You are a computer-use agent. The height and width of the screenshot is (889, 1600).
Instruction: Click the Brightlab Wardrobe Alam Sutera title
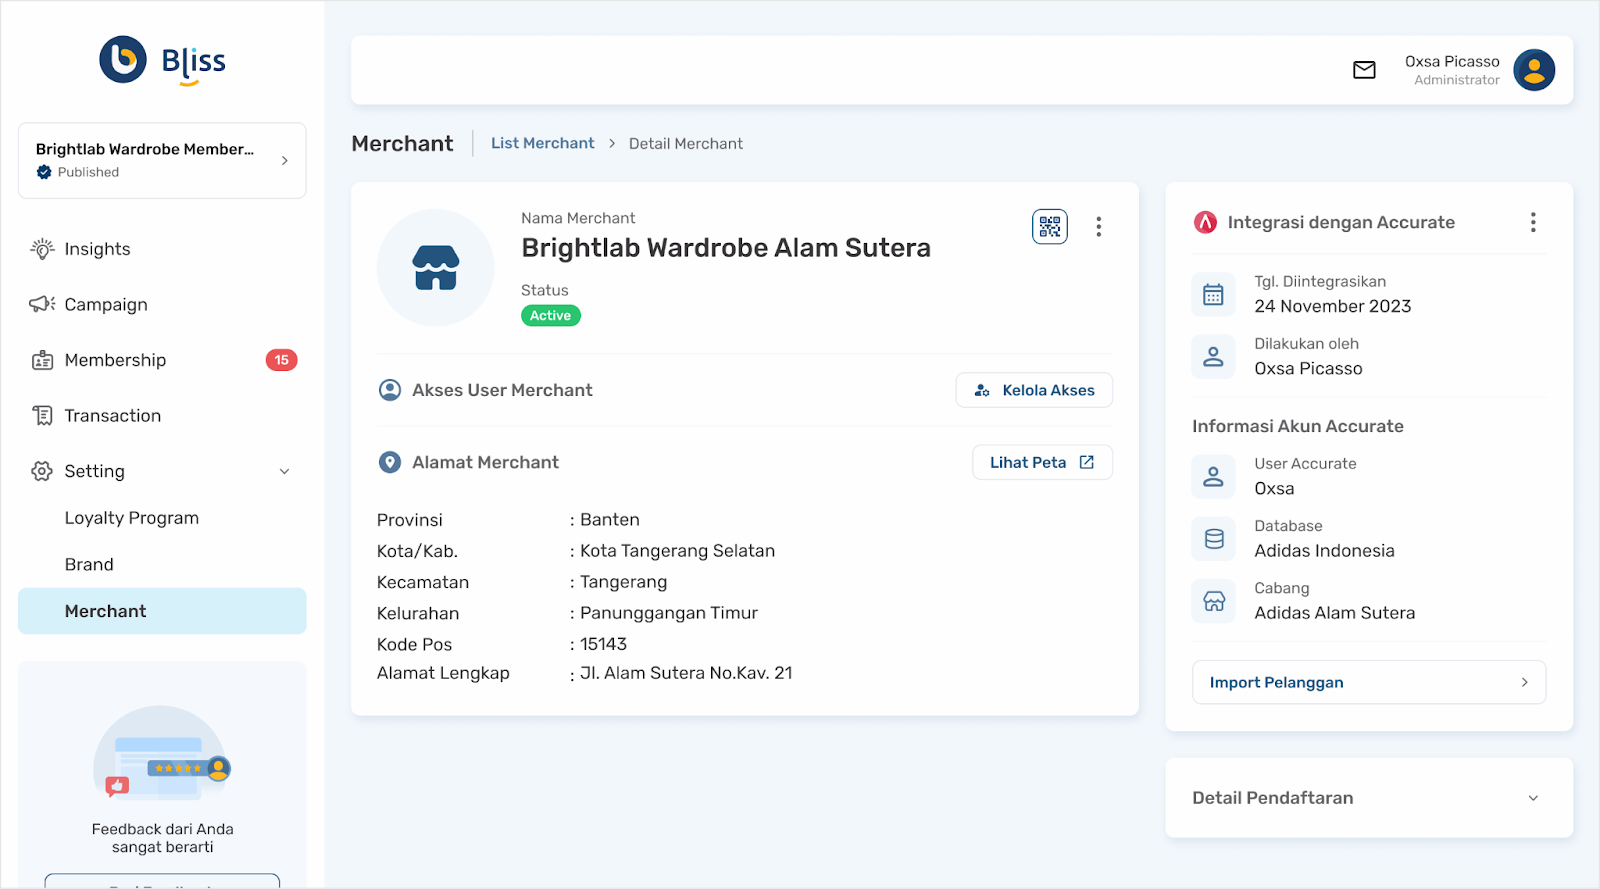pos(726,248)
